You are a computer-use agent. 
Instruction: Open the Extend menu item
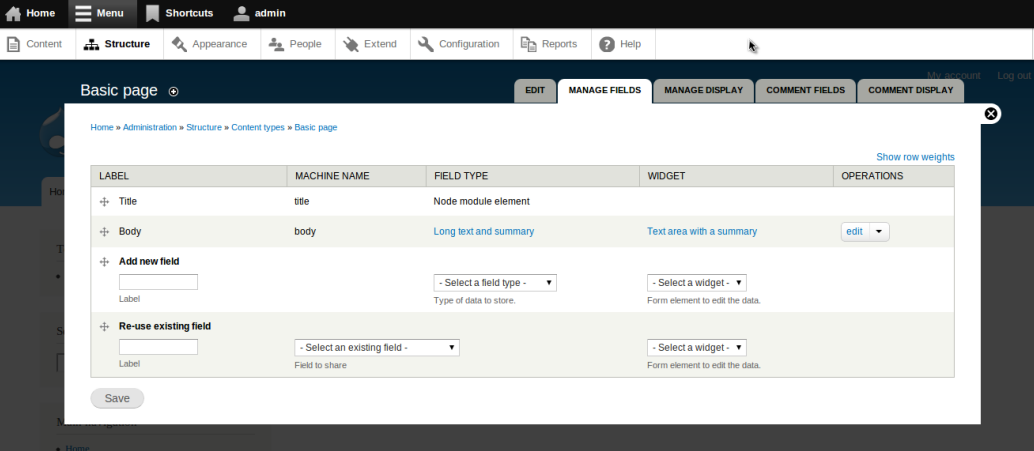[373, 44]
